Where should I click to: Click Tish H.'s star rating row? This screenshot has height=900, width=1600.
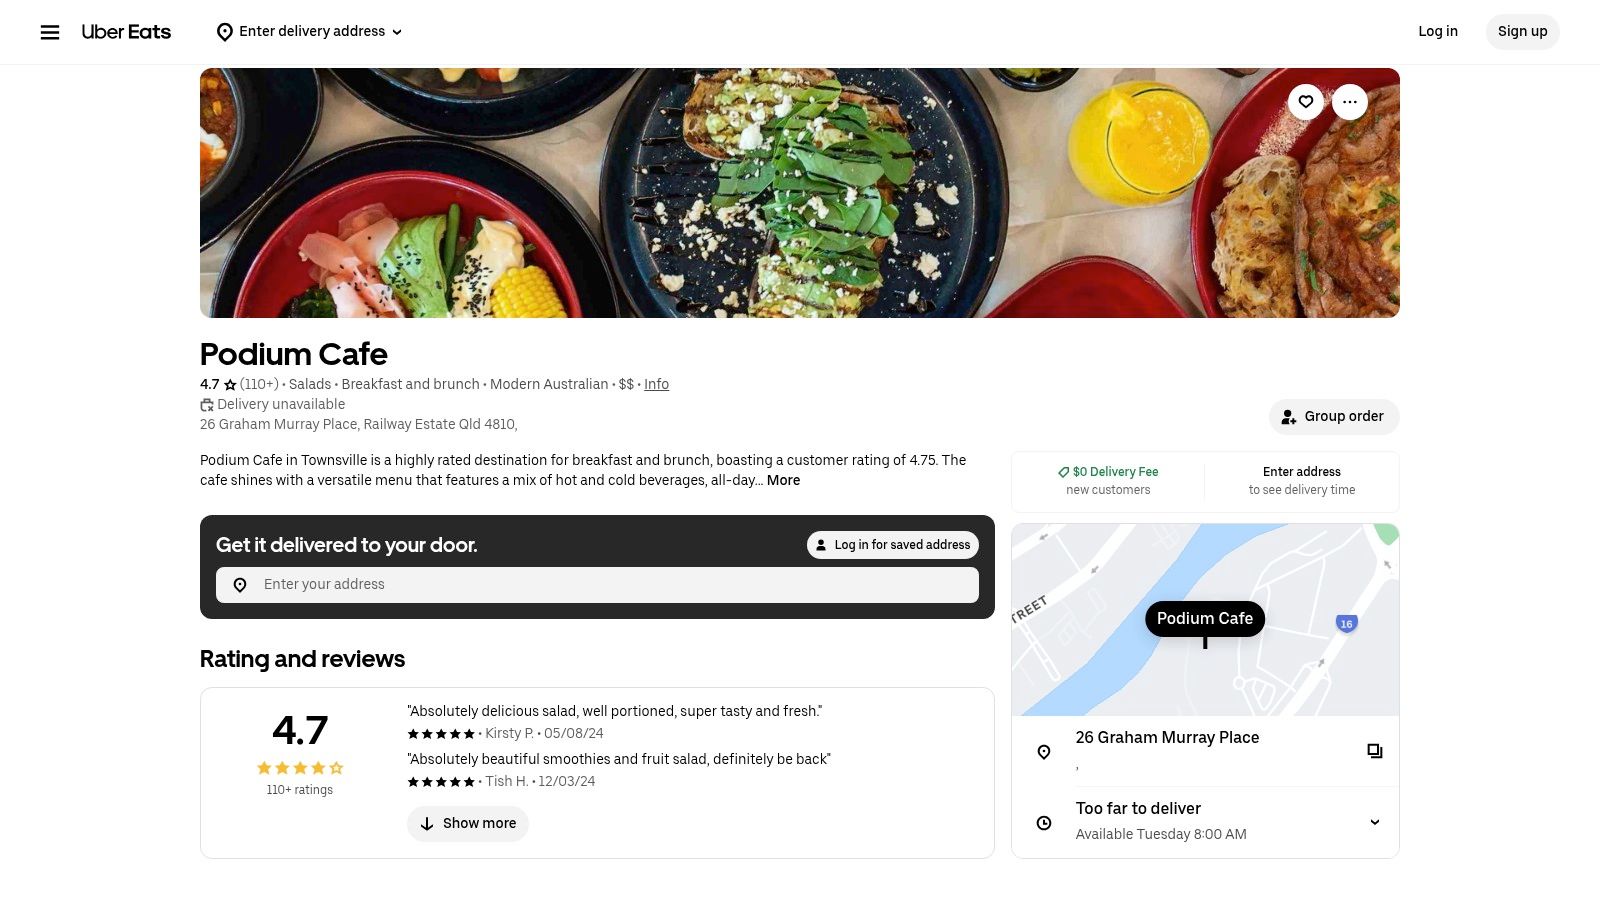(441, 781)
